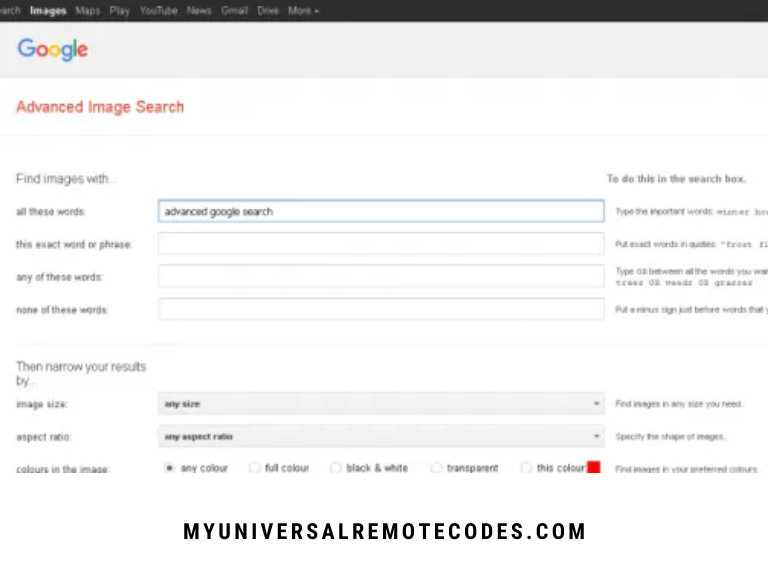Open the aspect ratio dropdown
The width and height of the screenshot is (768, 576).
(381, 436)
